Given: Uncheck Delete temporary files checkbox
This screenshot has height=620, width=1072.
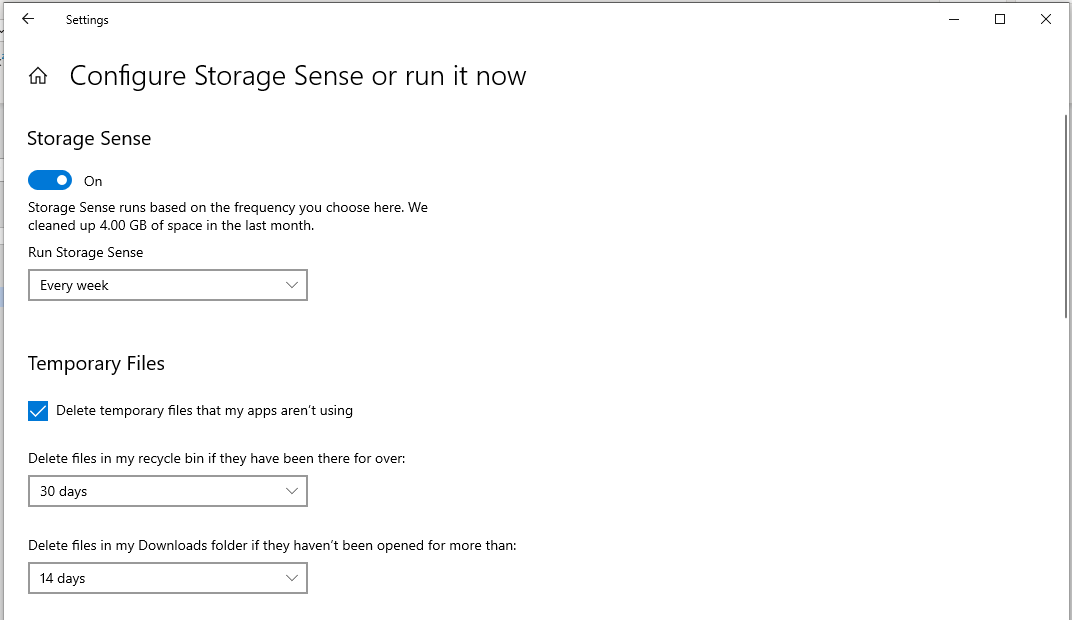Looking at the screenshot, I should (38, 411).
